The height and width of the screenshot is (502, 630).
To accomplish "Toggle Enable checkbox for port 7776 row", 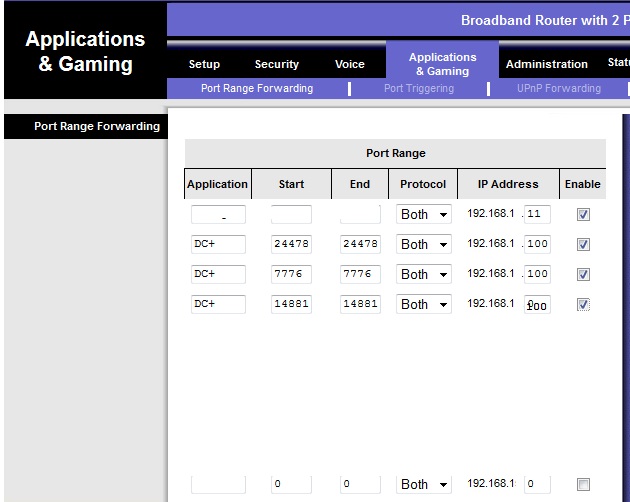I will (583, 274).
